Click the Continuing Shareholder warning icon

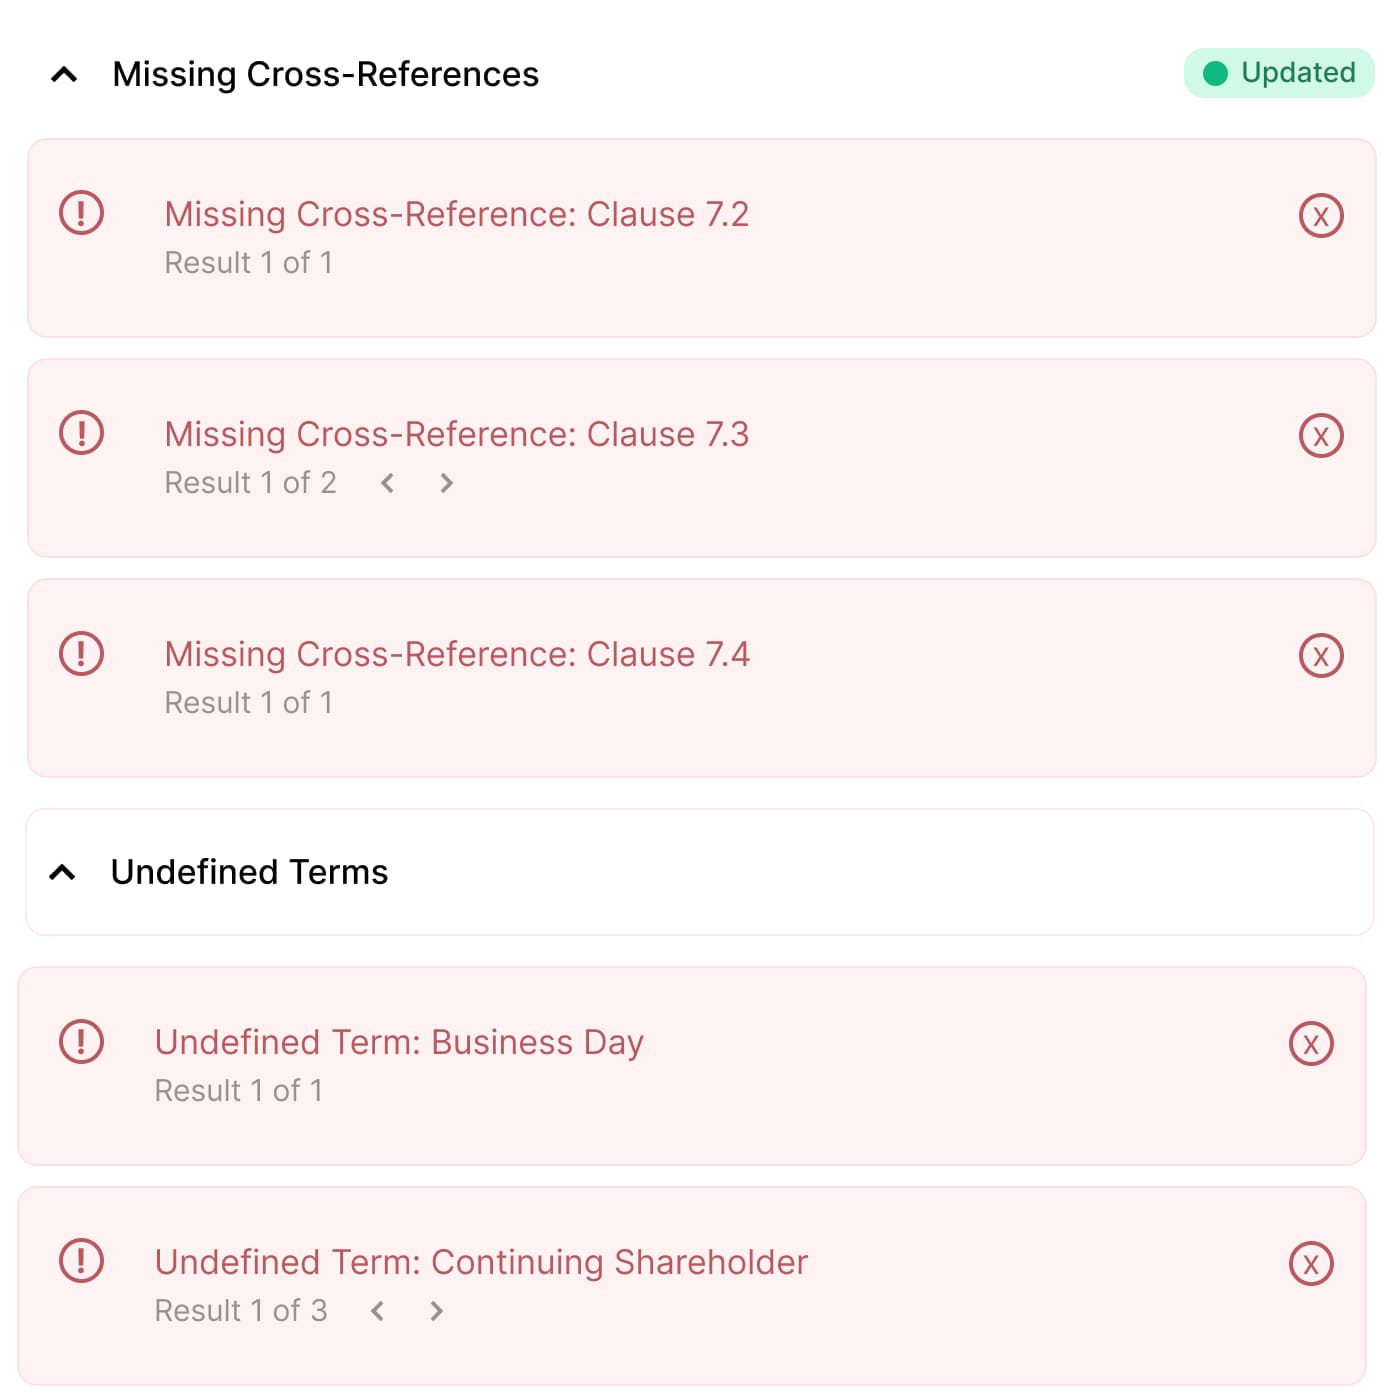click(82, 1261)
